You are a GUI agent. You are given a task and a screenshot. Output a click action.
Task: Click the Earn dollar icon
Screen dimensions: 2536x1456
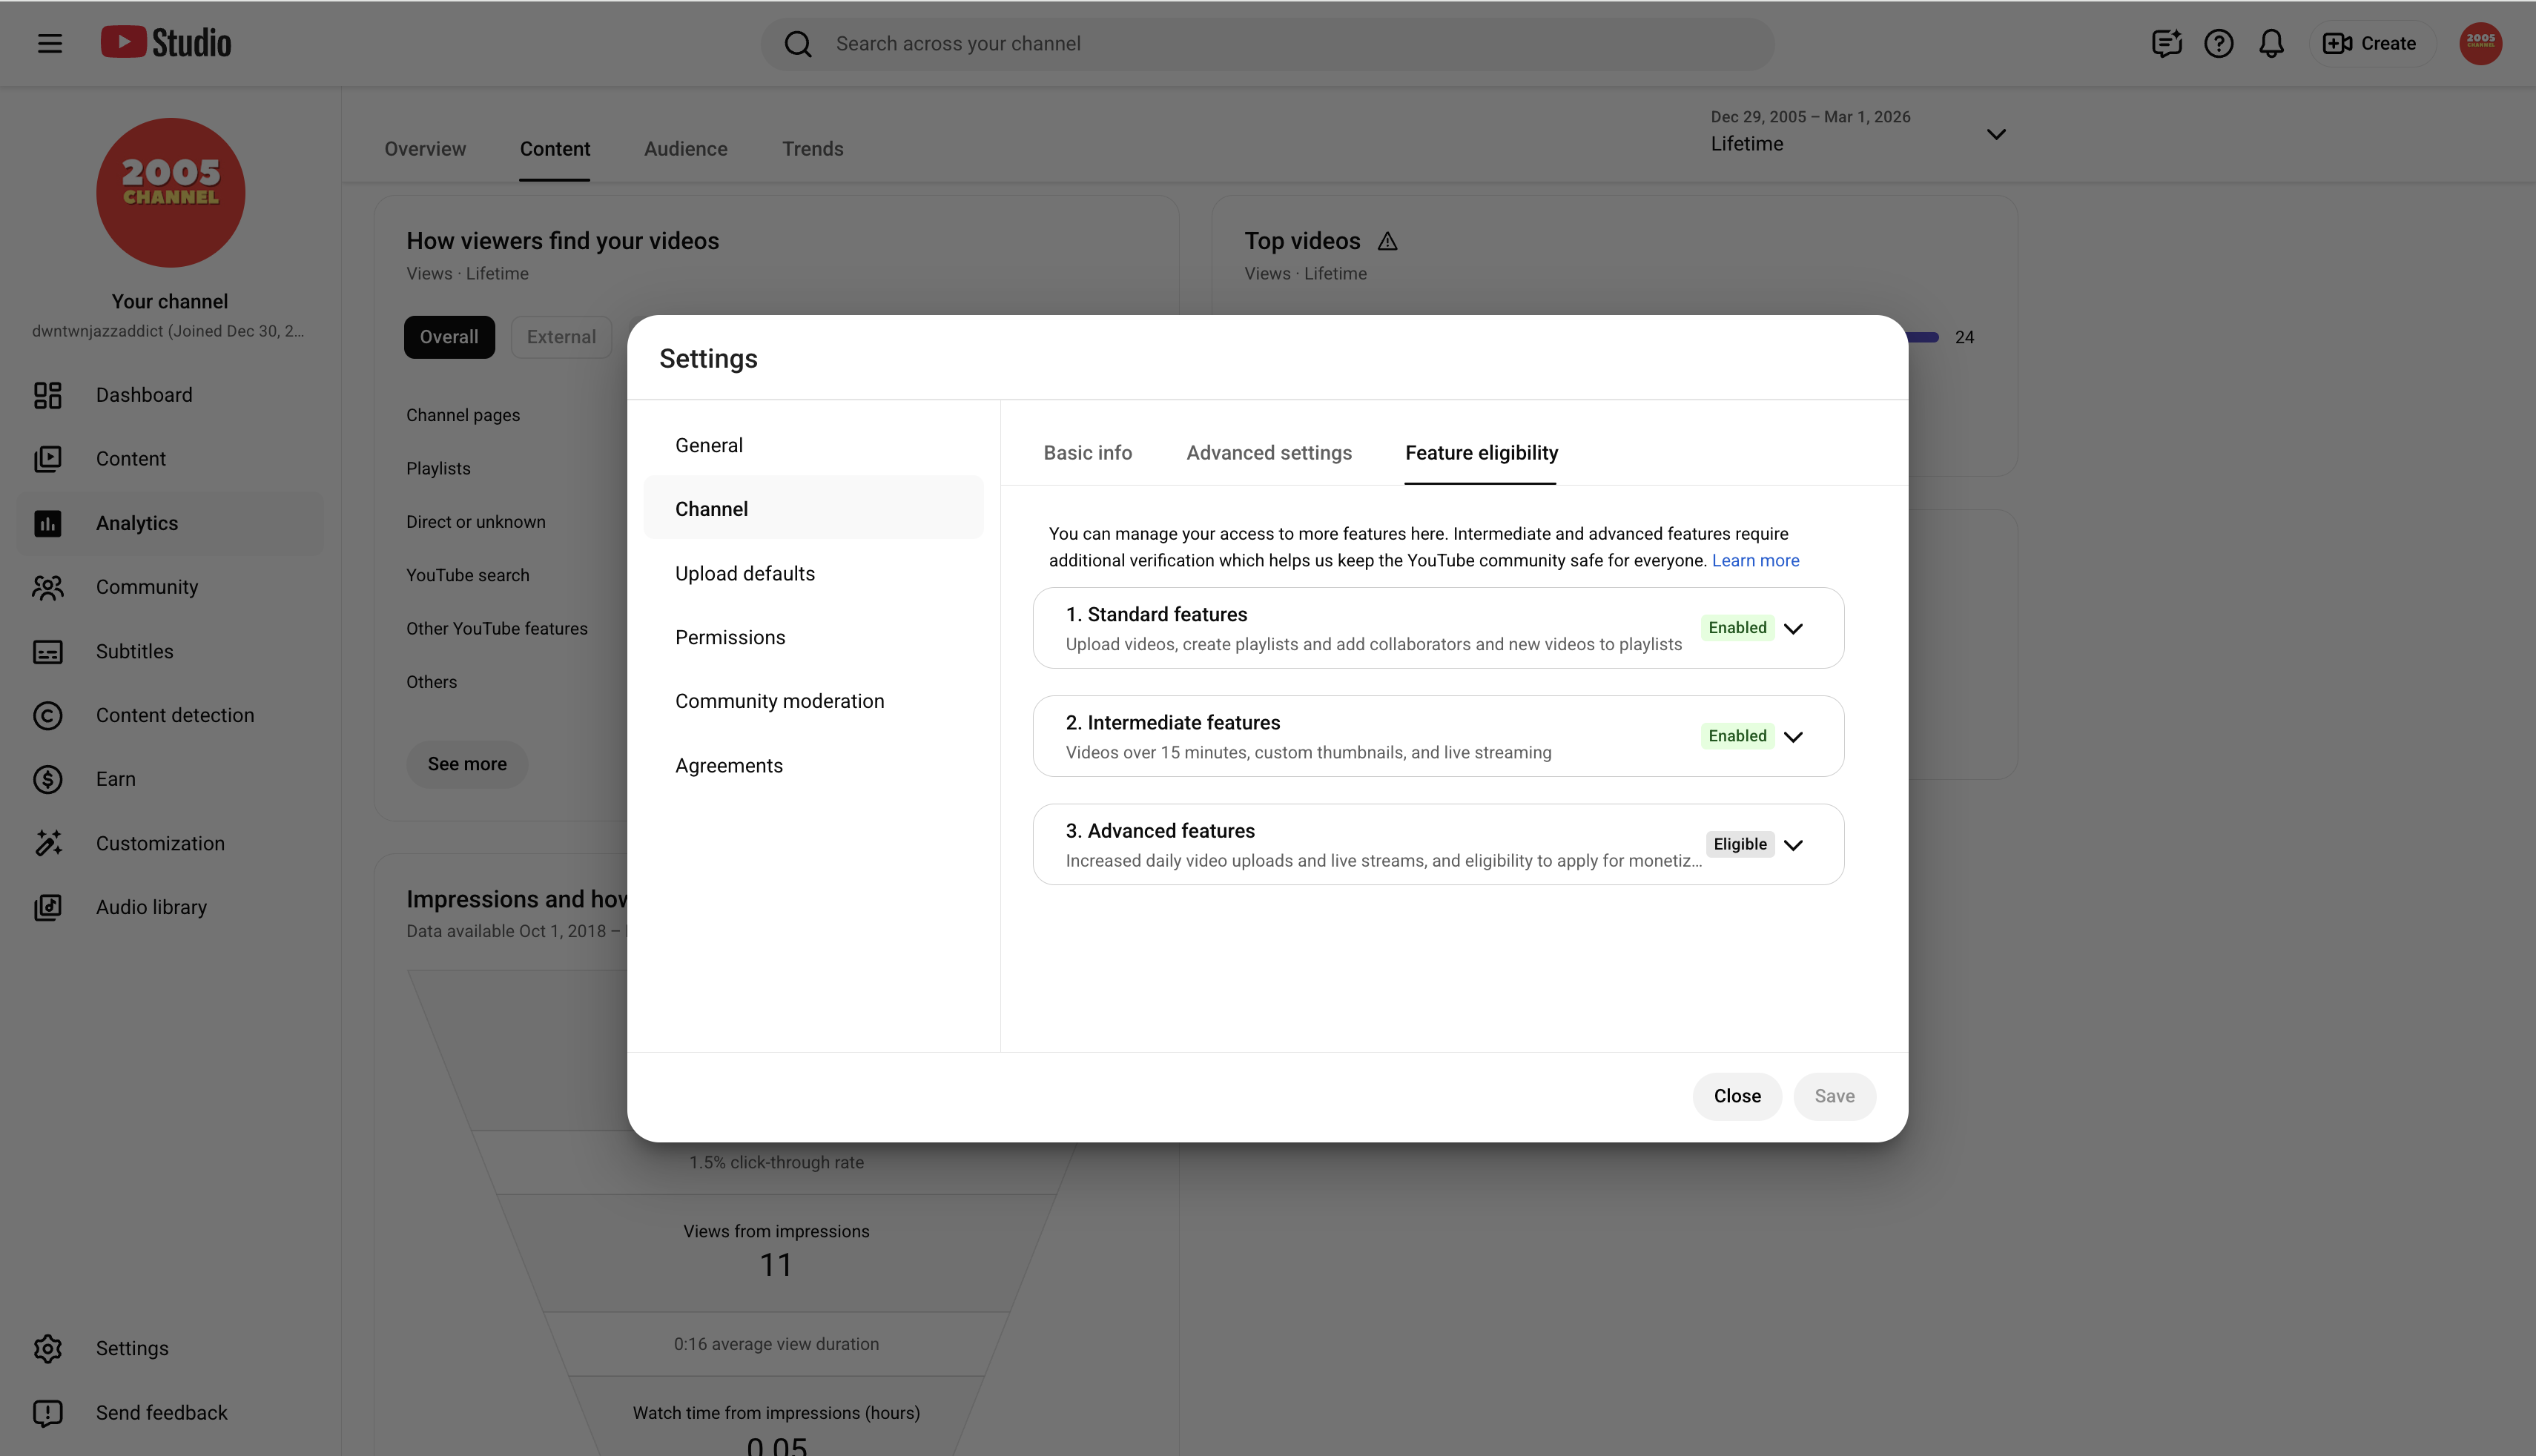point(48,780)
